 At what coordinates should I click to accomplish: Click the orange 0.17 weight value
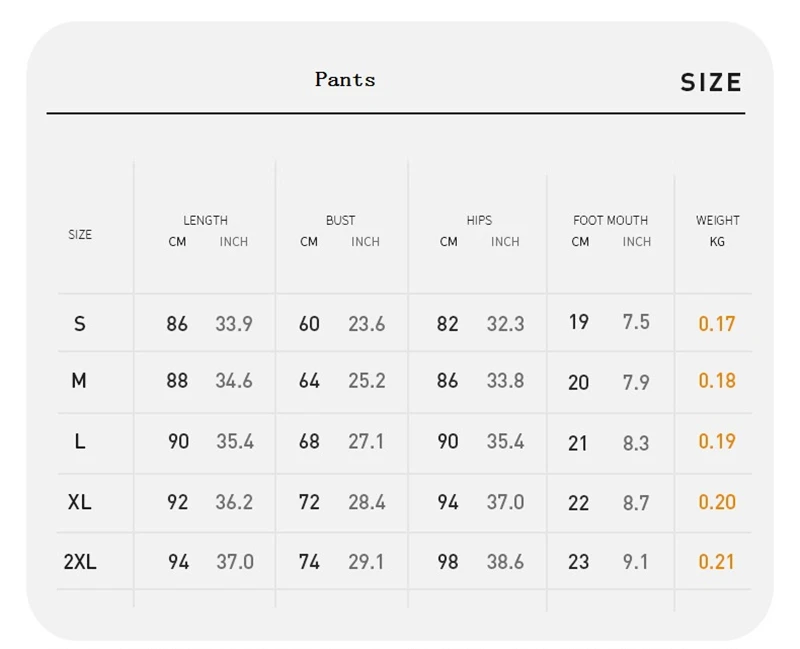(717, 324)
